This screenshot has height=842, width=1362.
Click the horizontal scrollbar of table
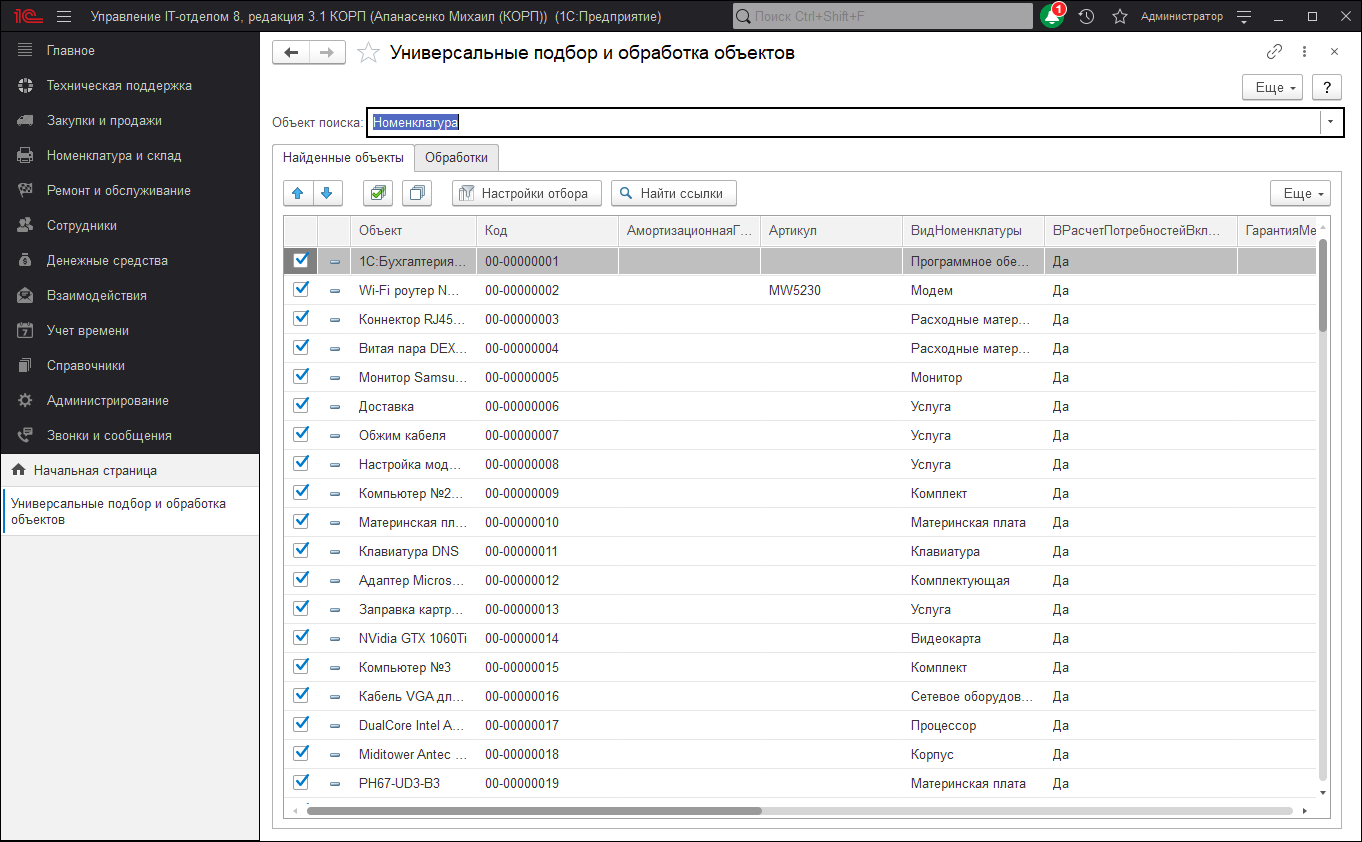tap(534, 811)
